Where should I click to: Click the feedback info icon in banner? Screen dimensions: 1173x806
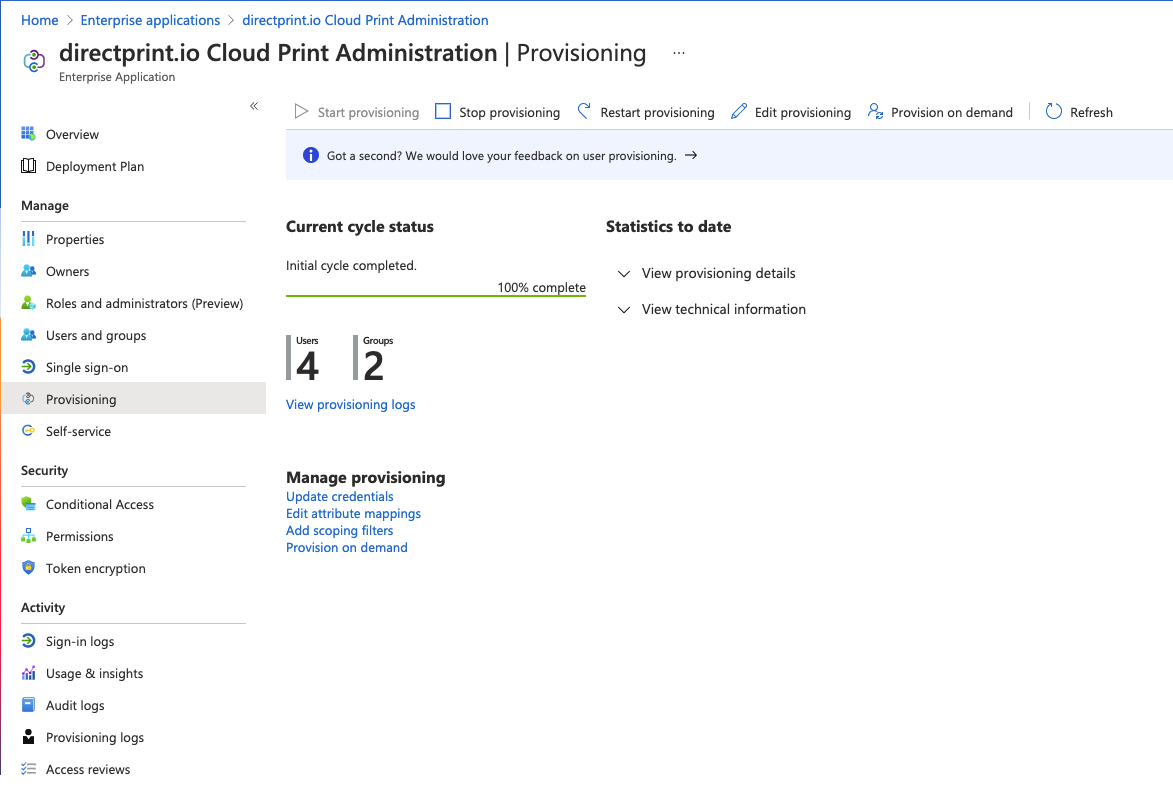310,156
